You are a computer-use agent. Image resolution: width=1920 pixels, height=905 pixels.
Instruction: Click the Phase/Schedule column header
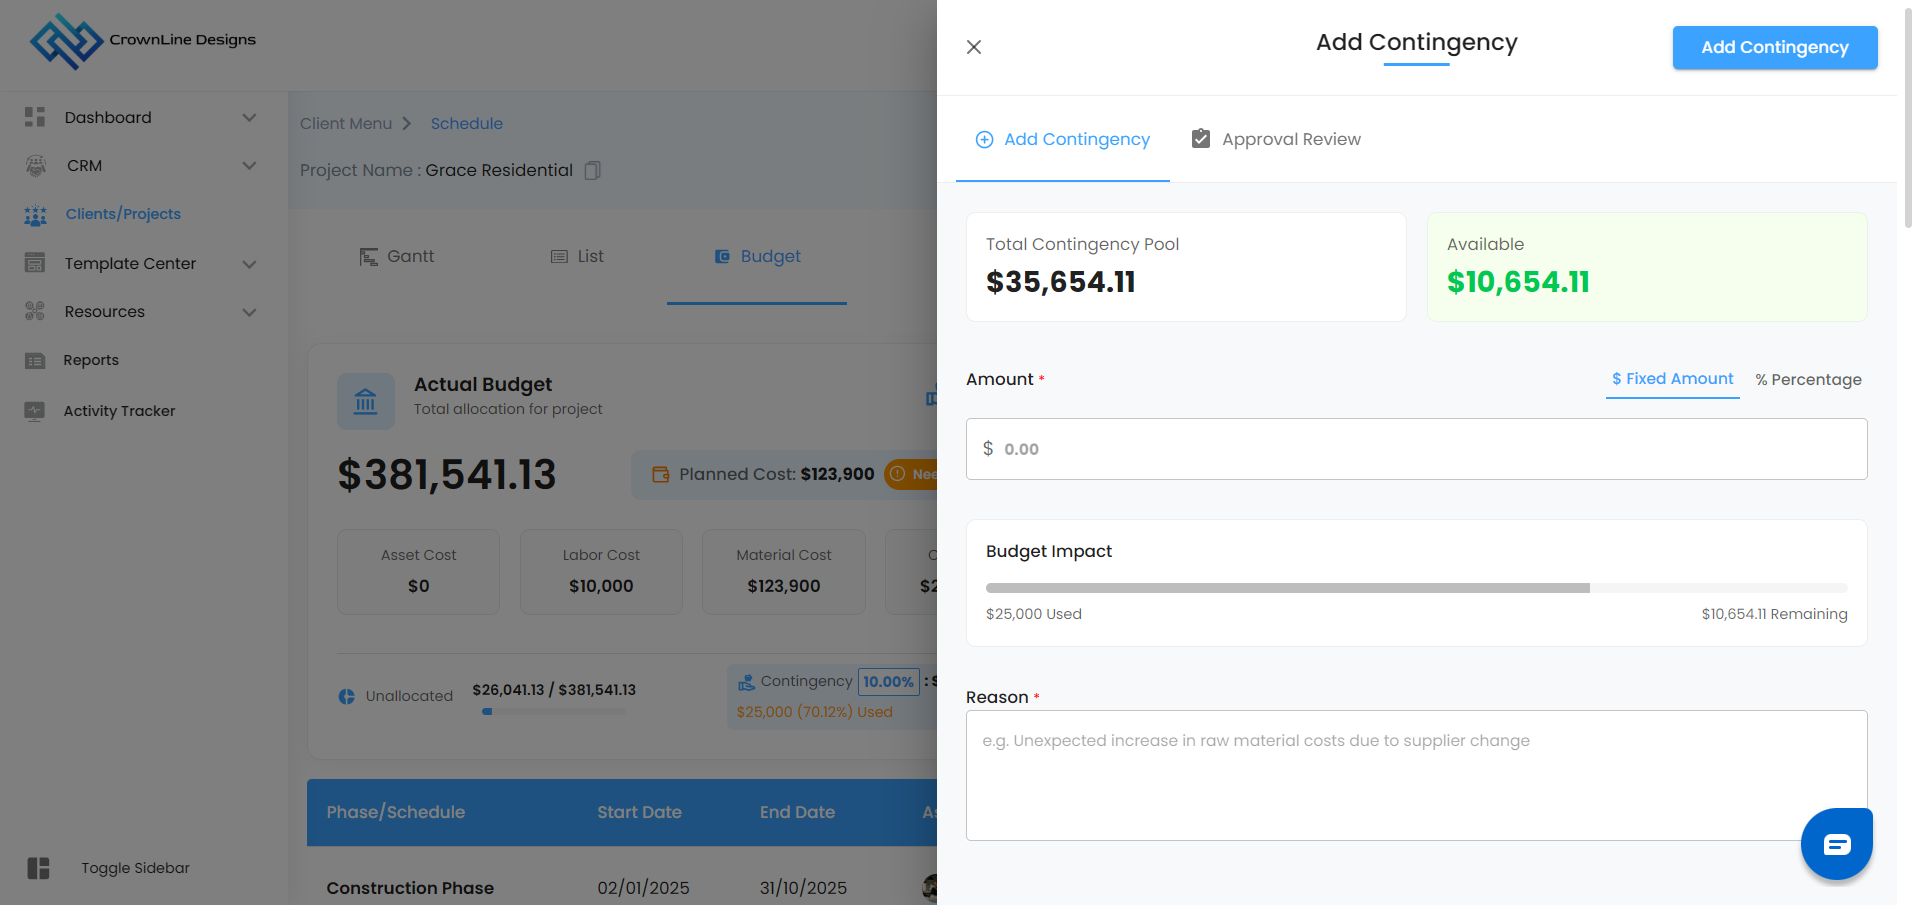(x=396, y=812)
